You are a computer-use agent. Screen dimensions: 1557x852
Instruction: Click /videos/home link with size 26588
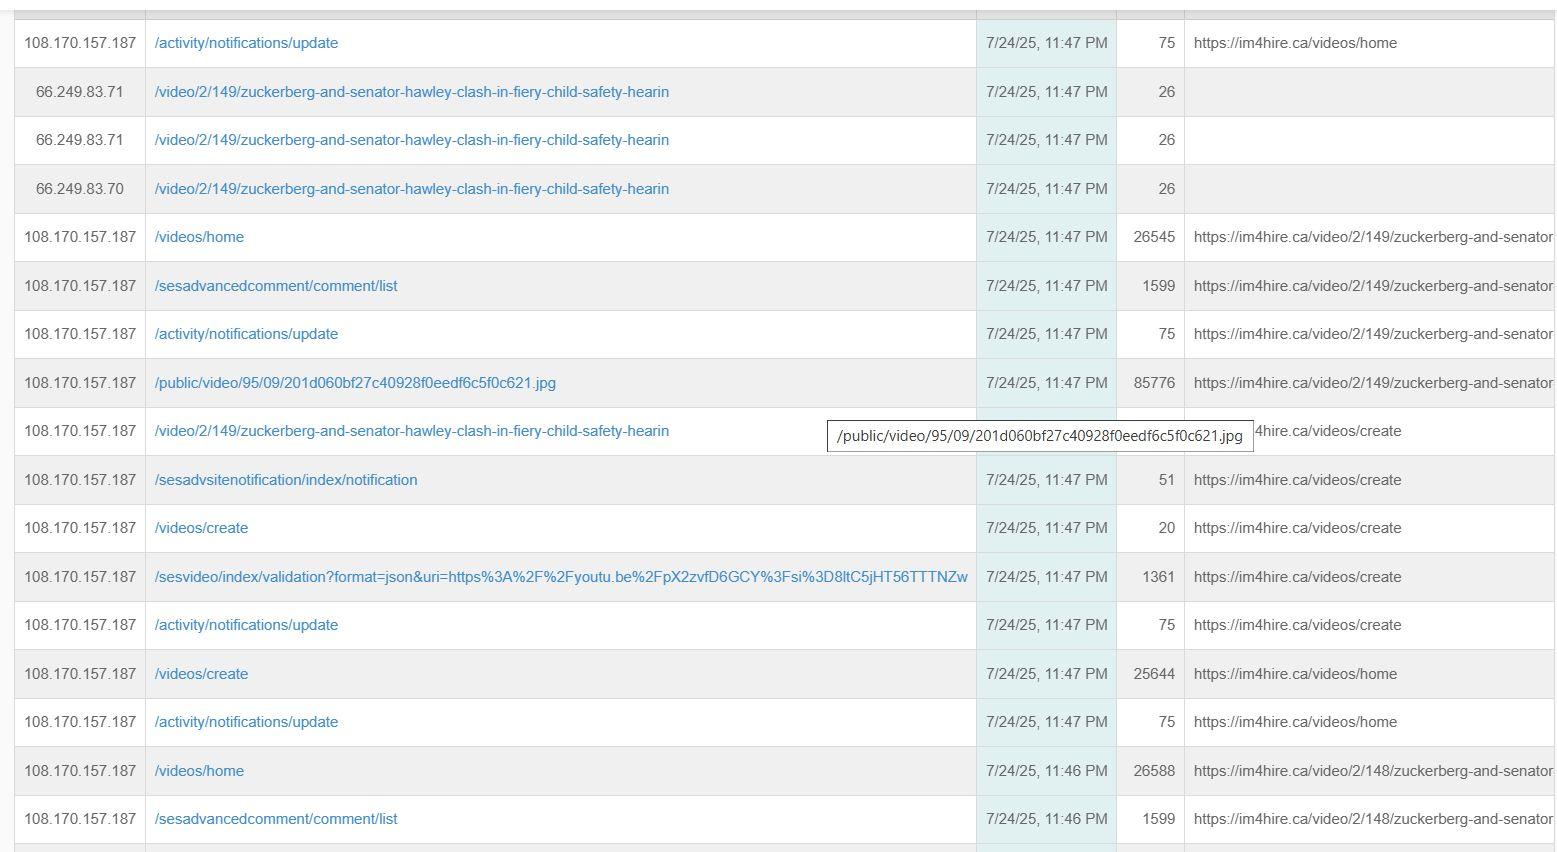(x=199, y=771)
